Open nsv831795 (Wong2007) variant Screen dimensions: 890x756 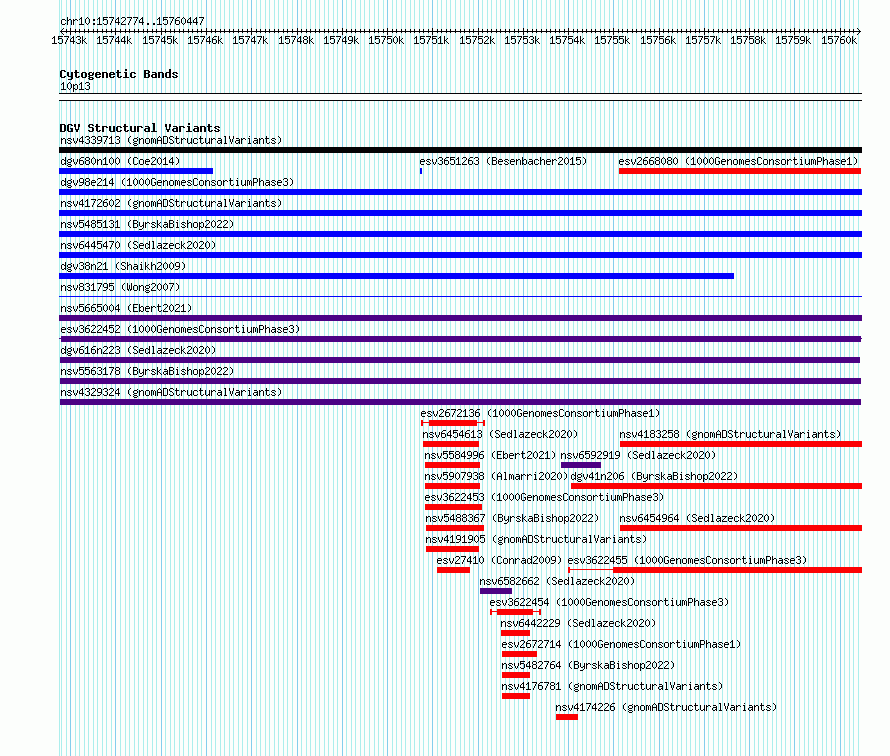pos(120,287)
